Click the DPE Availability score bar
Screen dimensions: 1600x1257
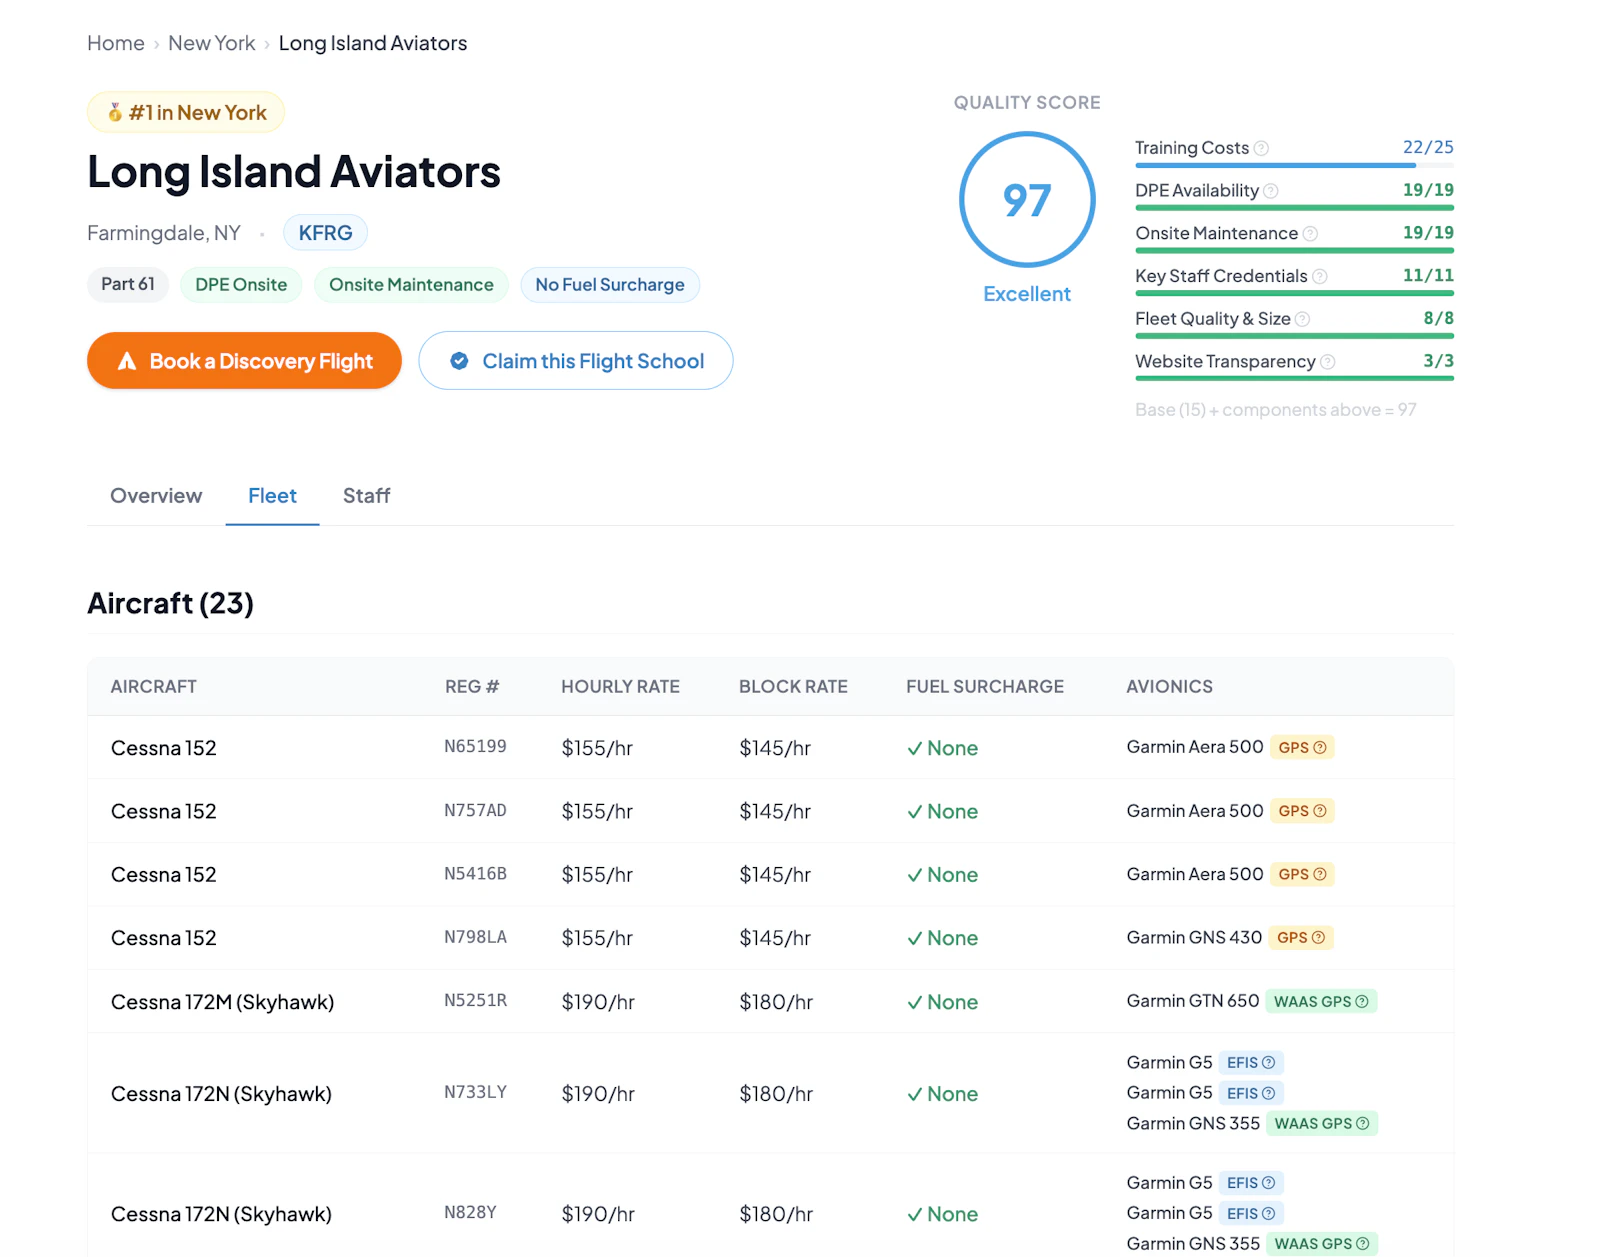1294,208
